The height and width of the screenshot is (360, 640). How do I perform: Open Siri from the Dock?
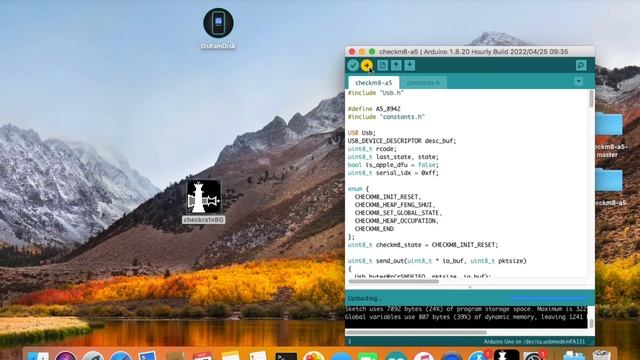tap(65, 356)
